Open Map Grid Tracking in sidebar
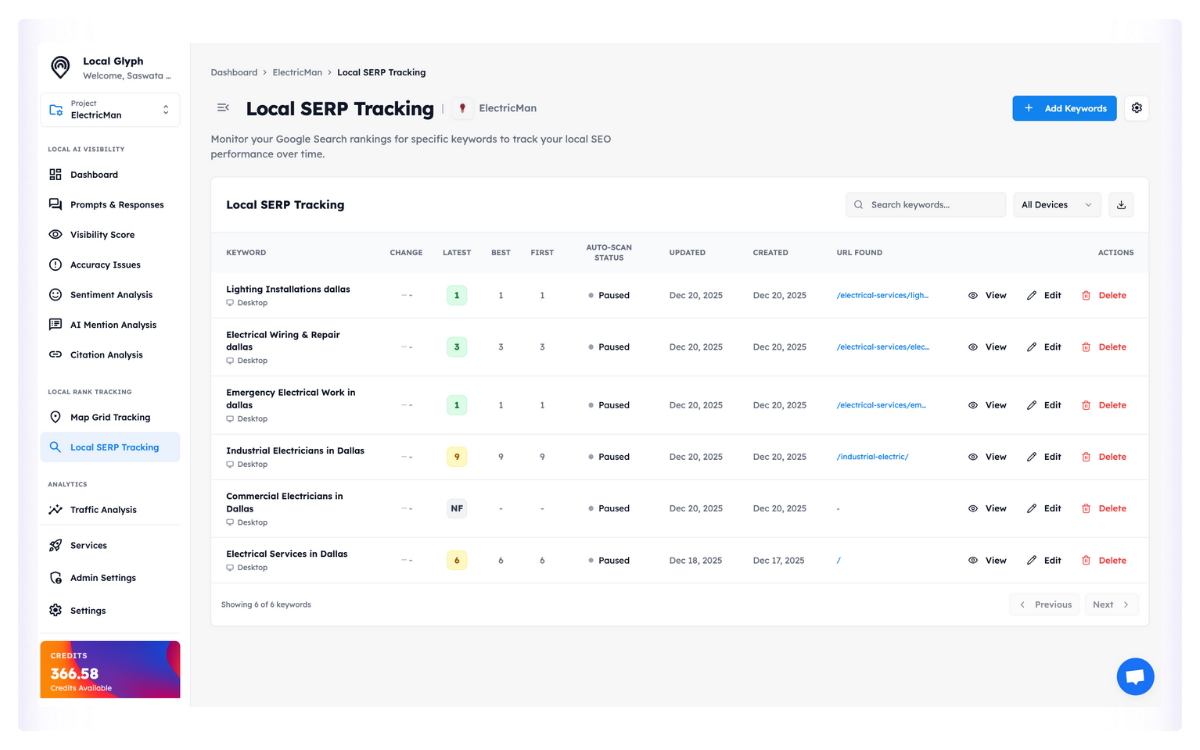Screen dimensions: 1200x750 [x=109, y=418]
